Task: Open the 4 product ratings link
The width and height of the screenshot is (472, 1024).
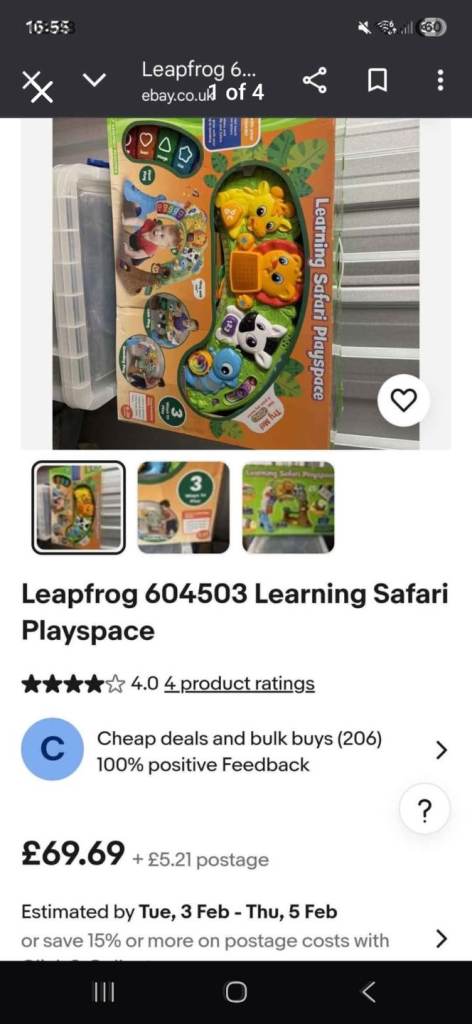Action: (x=239, y=684)
